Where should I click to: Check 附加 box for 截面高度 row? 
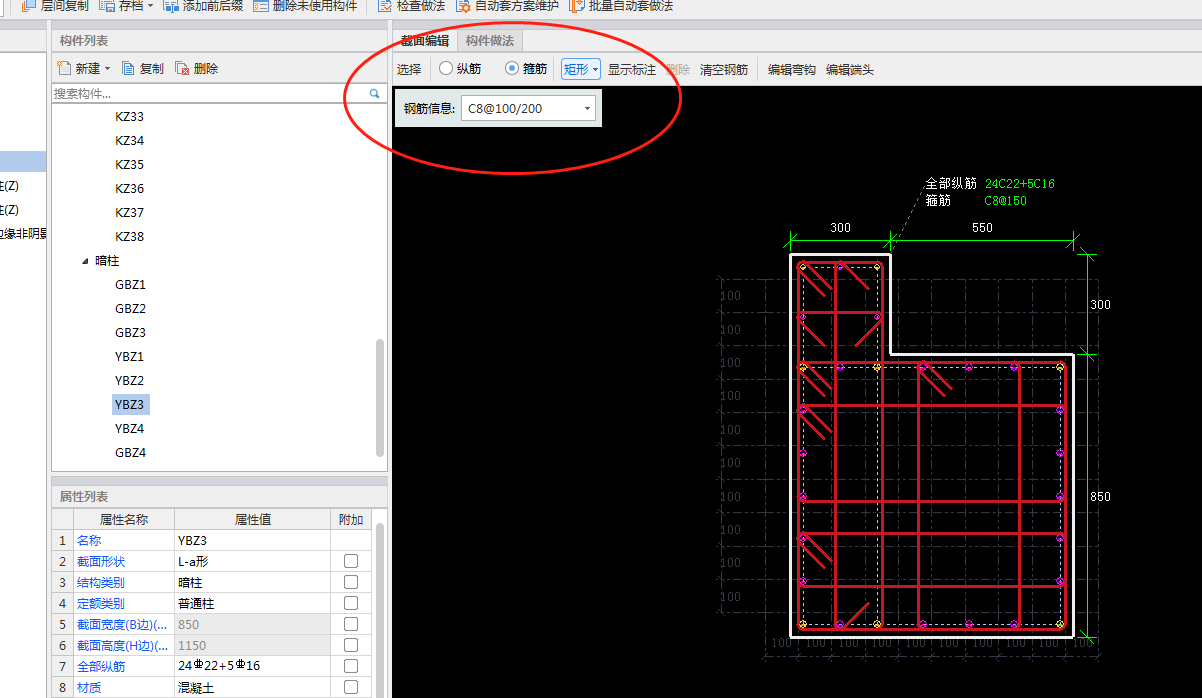[351, 645]
